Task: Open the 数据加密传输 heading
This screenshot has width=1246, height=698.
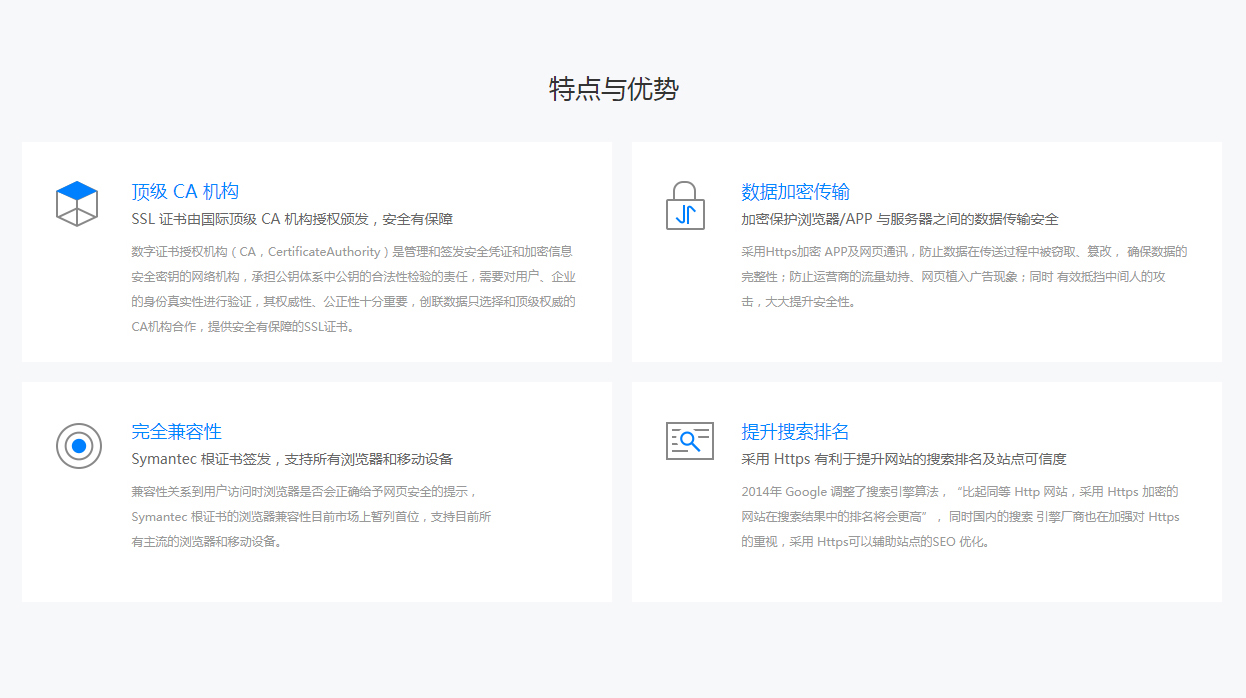Action: tap(795, 192)
